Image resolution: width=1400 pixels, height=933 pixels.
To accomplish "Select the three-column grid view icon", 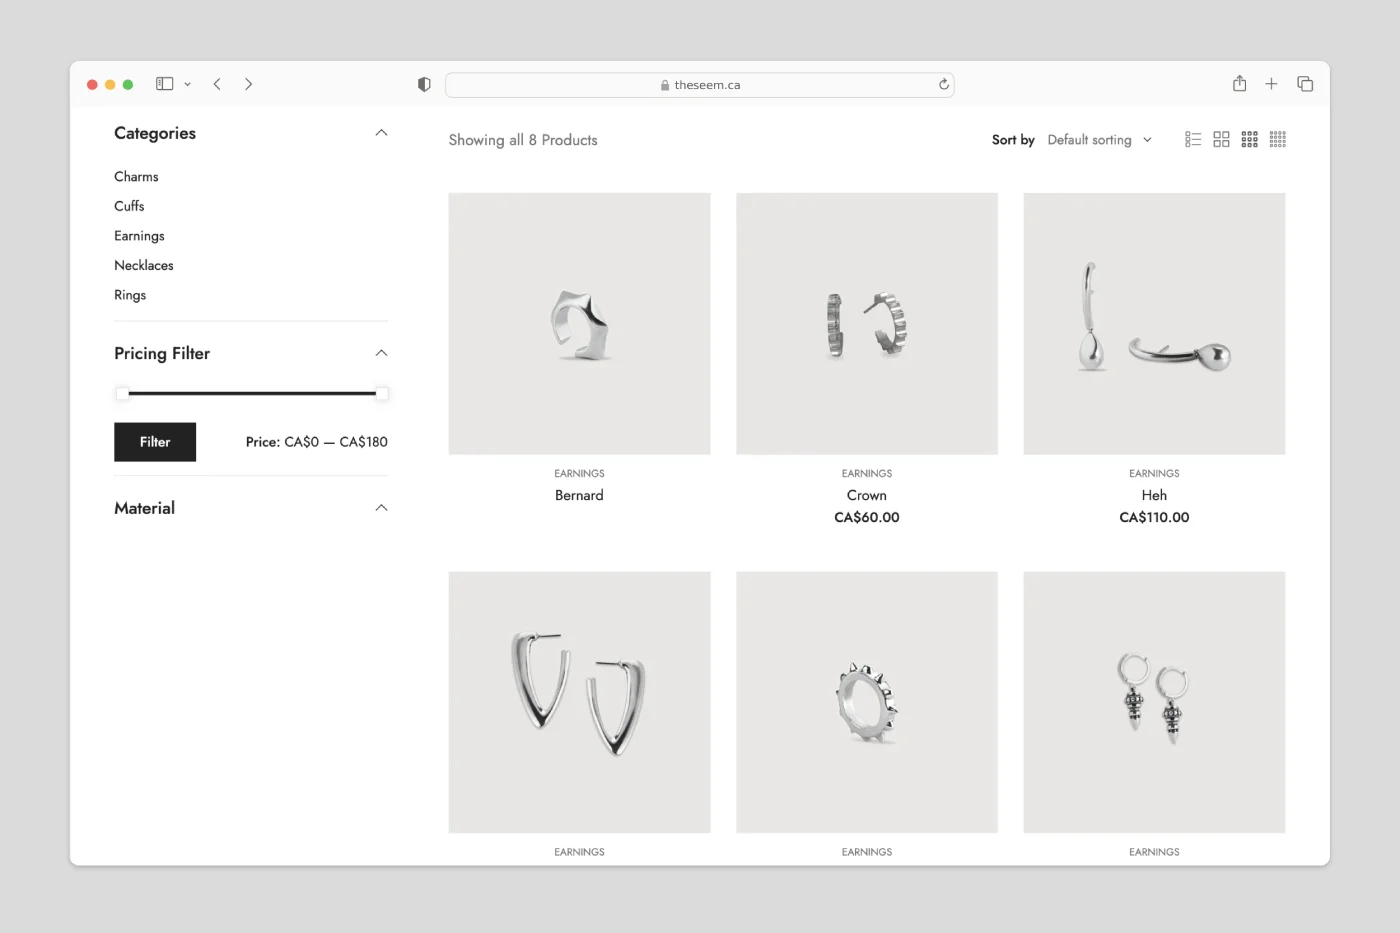I will click(x=1249, y=140).
